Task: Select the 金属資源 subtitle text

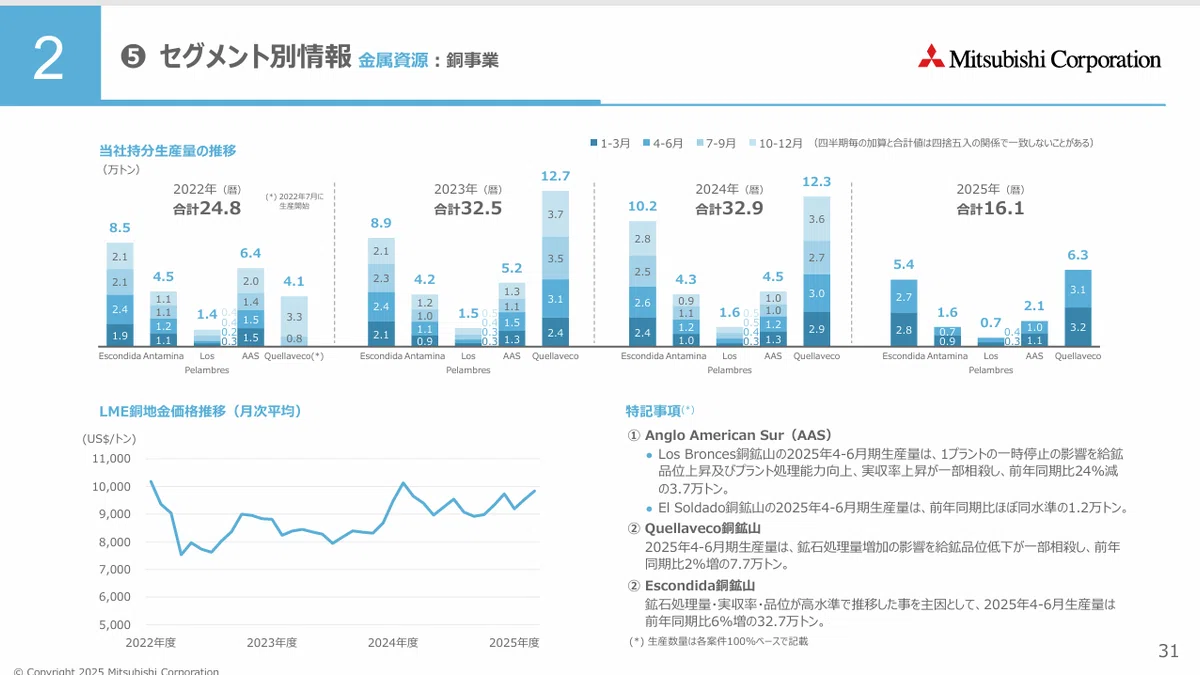Action: click(x=393, y=61)
